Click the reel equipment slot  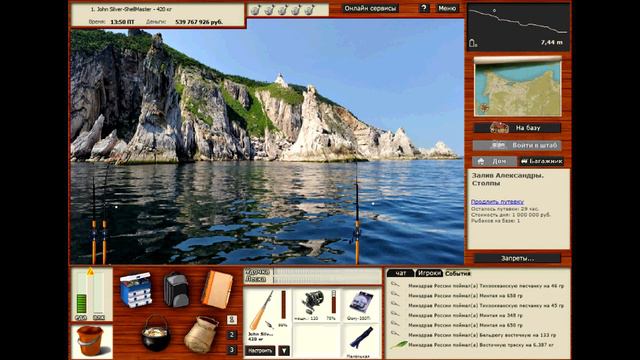pyautogui.click(x=312, y=303)
